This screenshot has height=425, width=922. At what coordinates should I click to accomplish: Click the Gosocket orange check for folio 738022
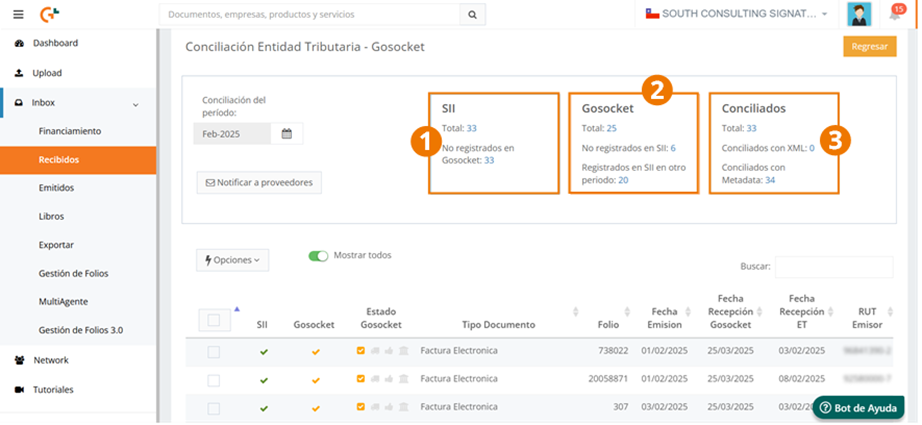click(315, 352)
